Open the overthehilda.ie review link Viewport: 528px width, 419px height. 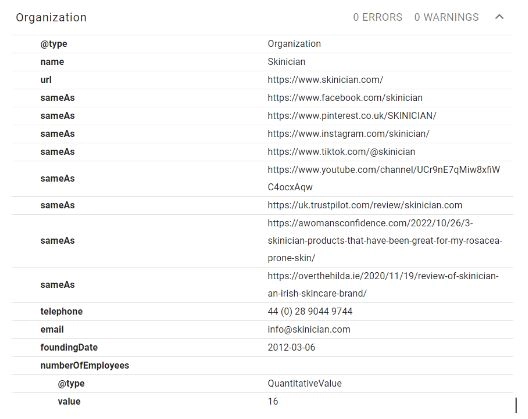point(383,285)
